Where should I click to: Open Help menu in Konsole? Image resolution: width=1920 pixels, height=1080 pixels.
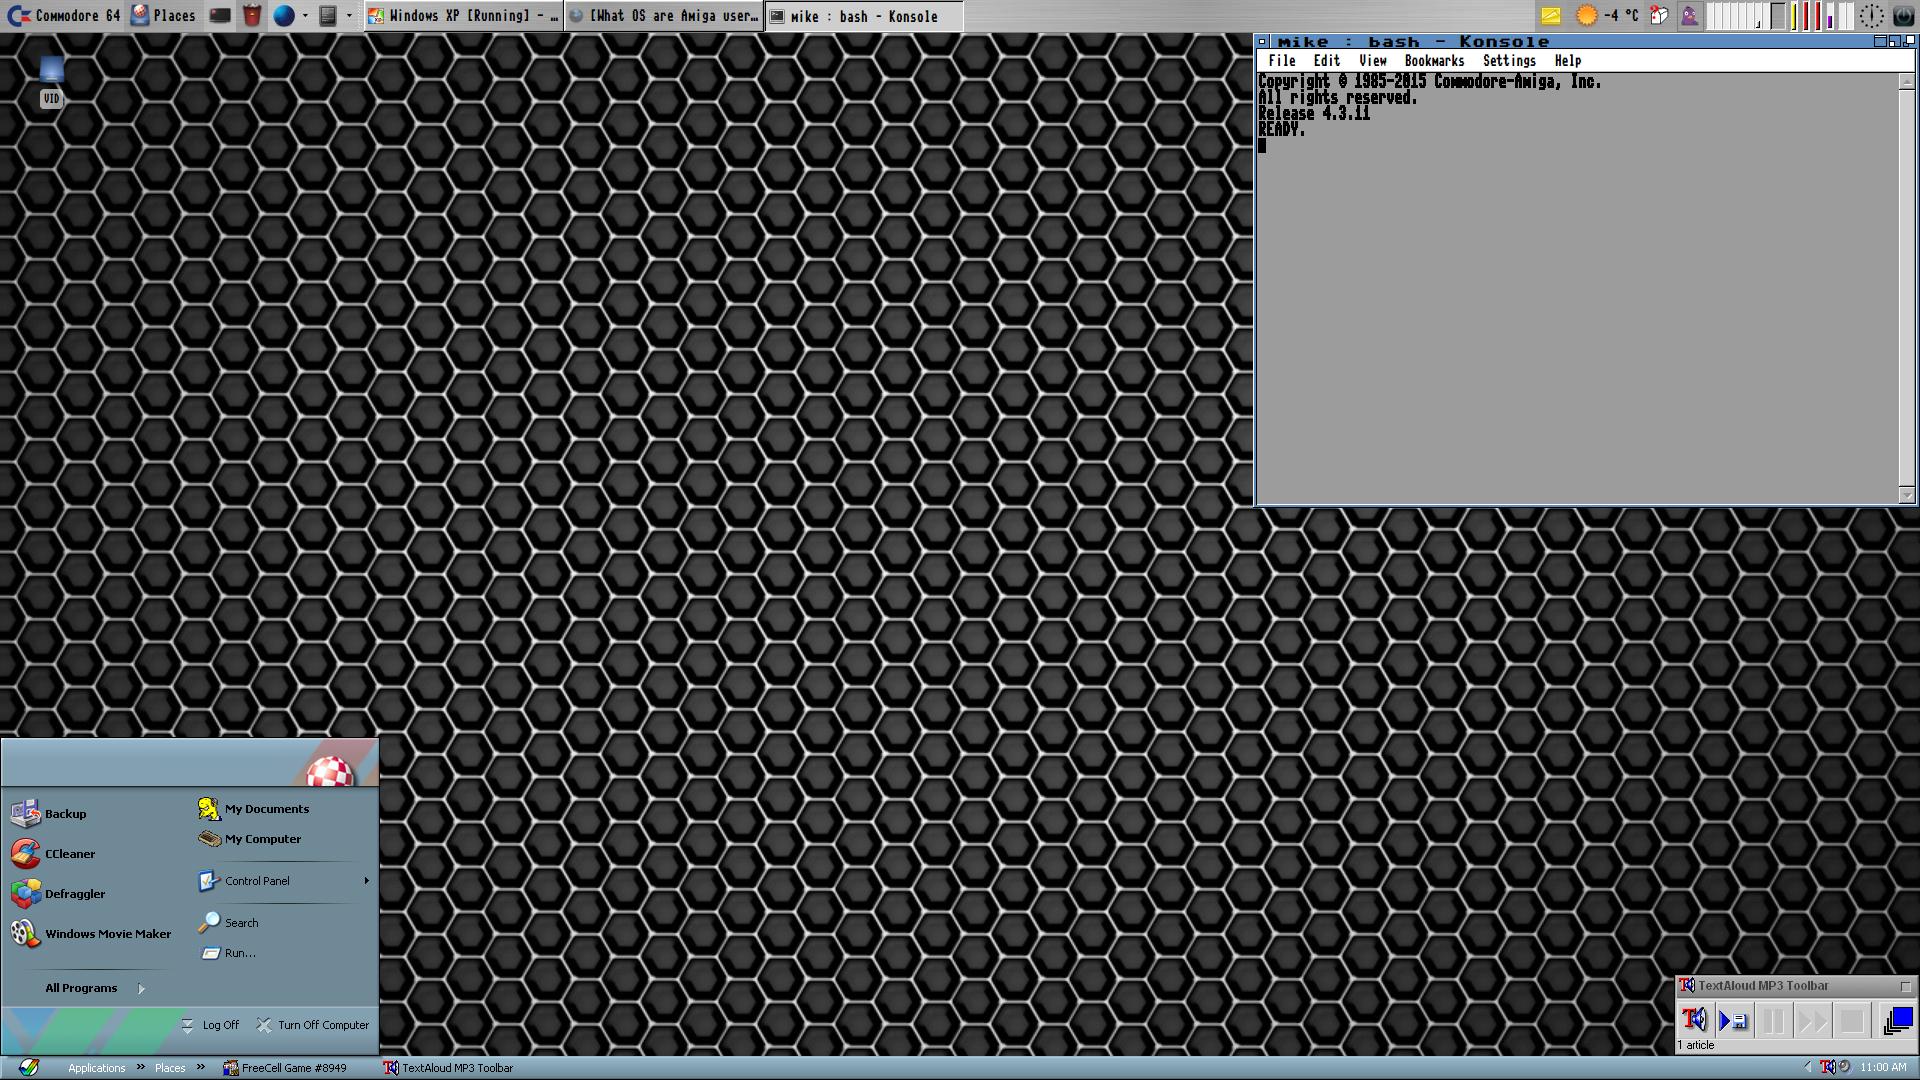click(1568, 61)
